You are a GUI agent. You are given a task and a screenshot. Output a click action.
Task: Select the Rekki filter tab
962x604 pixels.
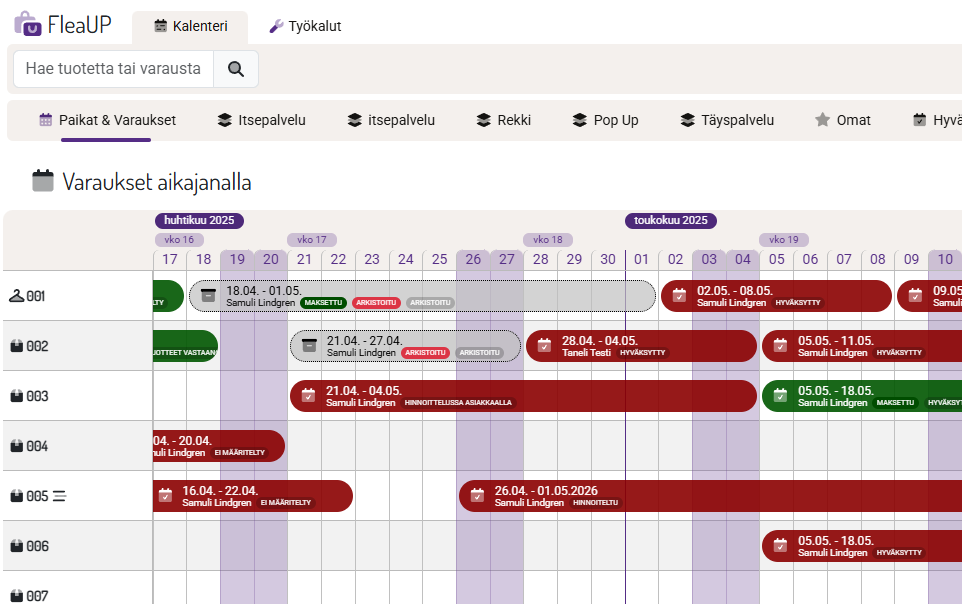pos(504,120)
